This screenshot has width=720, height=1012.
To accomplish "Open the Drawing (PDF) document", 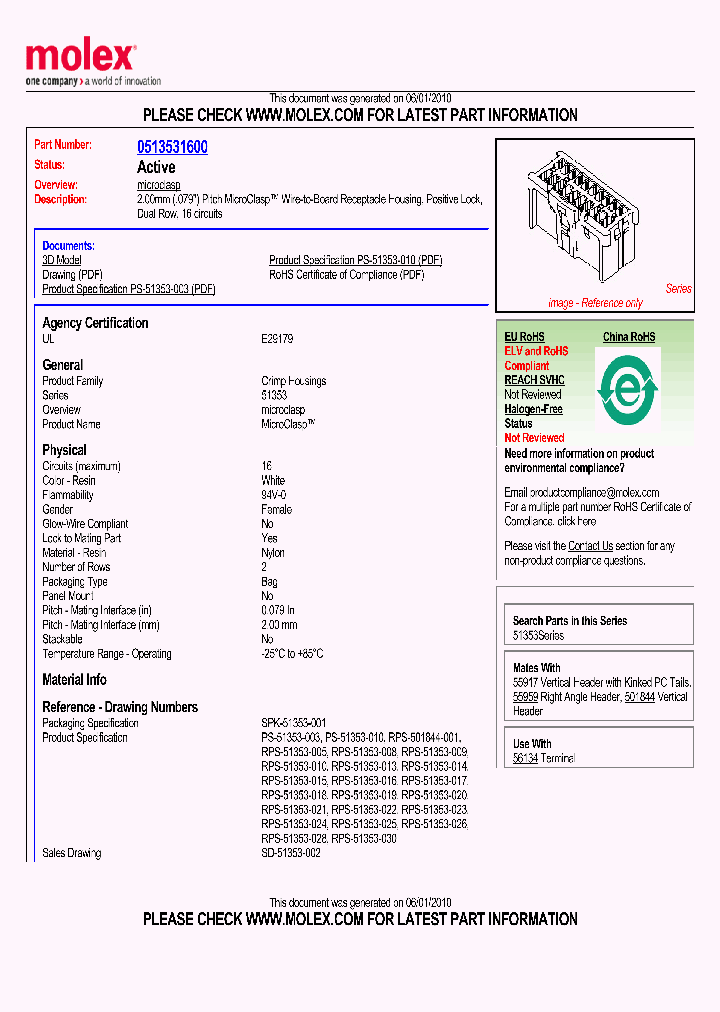I will click(x=72, y=275).
